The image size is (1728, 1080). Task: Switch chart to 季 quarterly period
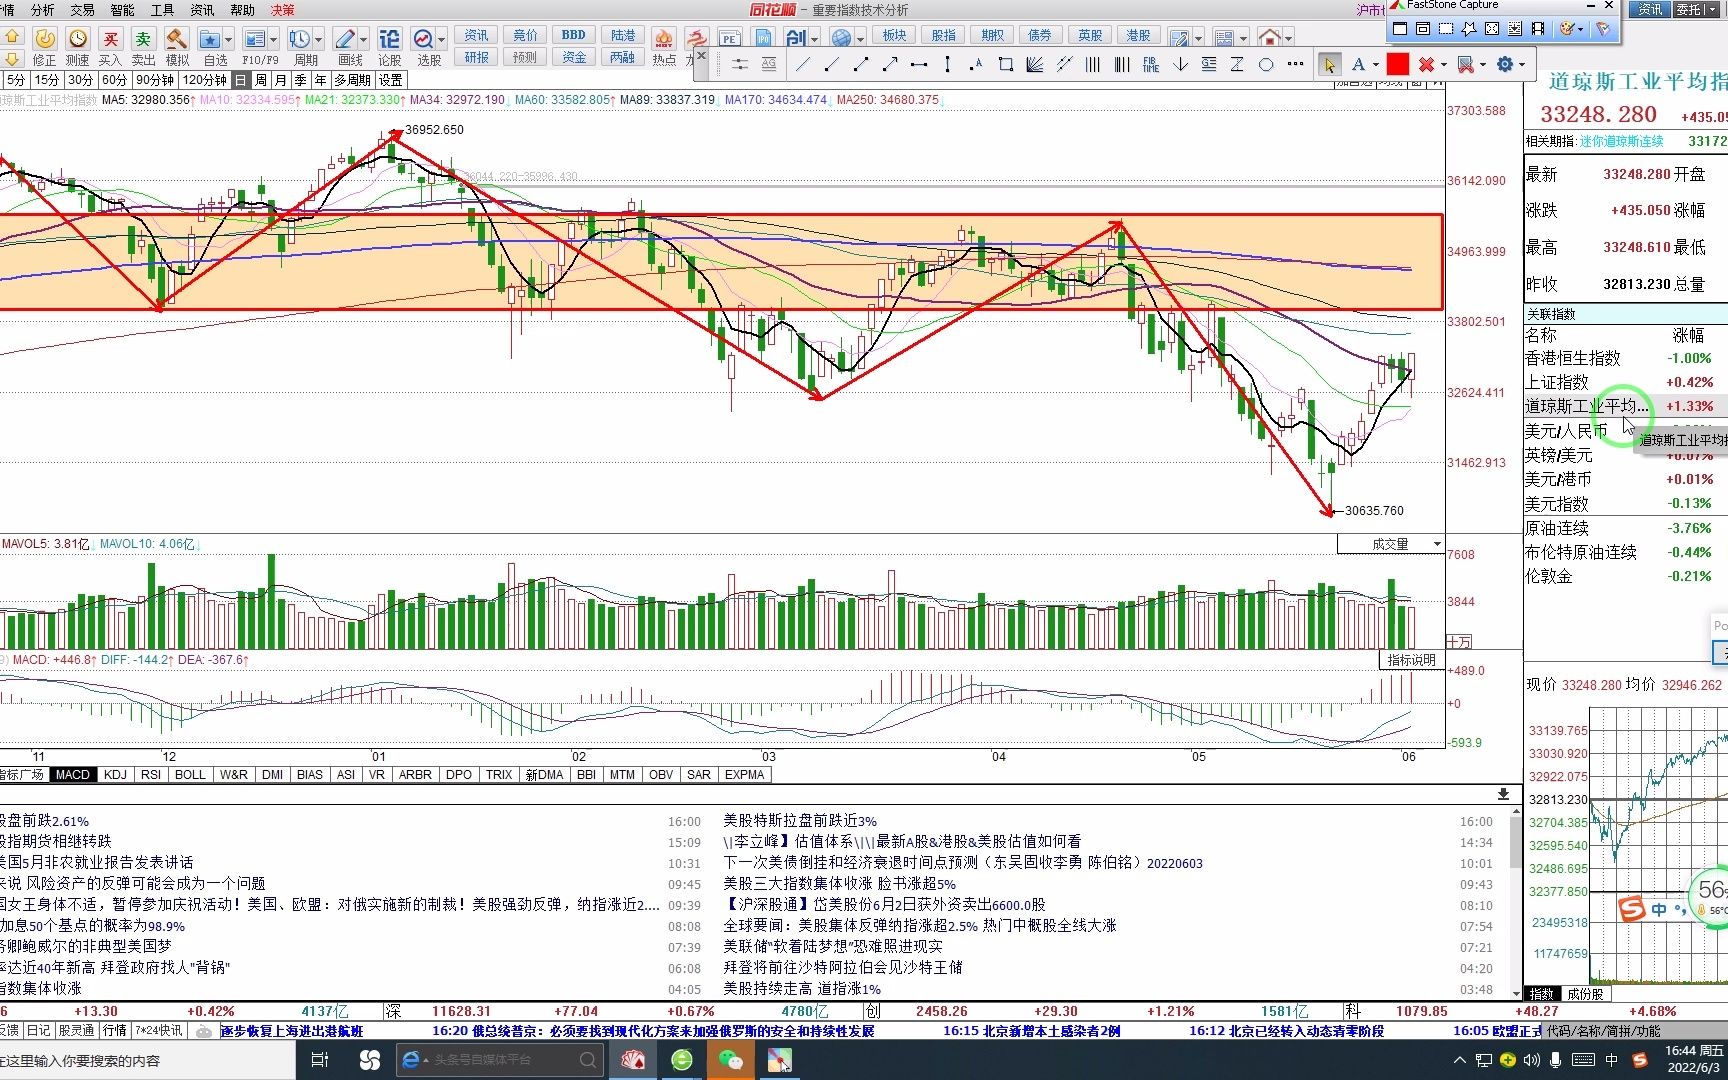(x=301, y=80)
